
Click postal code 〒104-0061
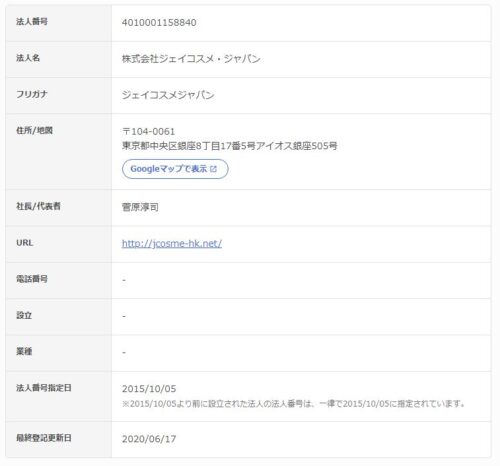(148, 132)
